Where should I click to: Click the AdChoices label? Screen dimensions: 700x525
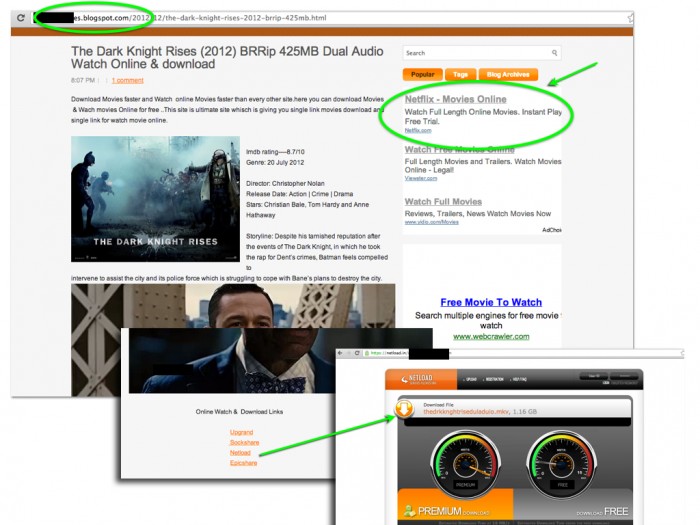[551, 230]
